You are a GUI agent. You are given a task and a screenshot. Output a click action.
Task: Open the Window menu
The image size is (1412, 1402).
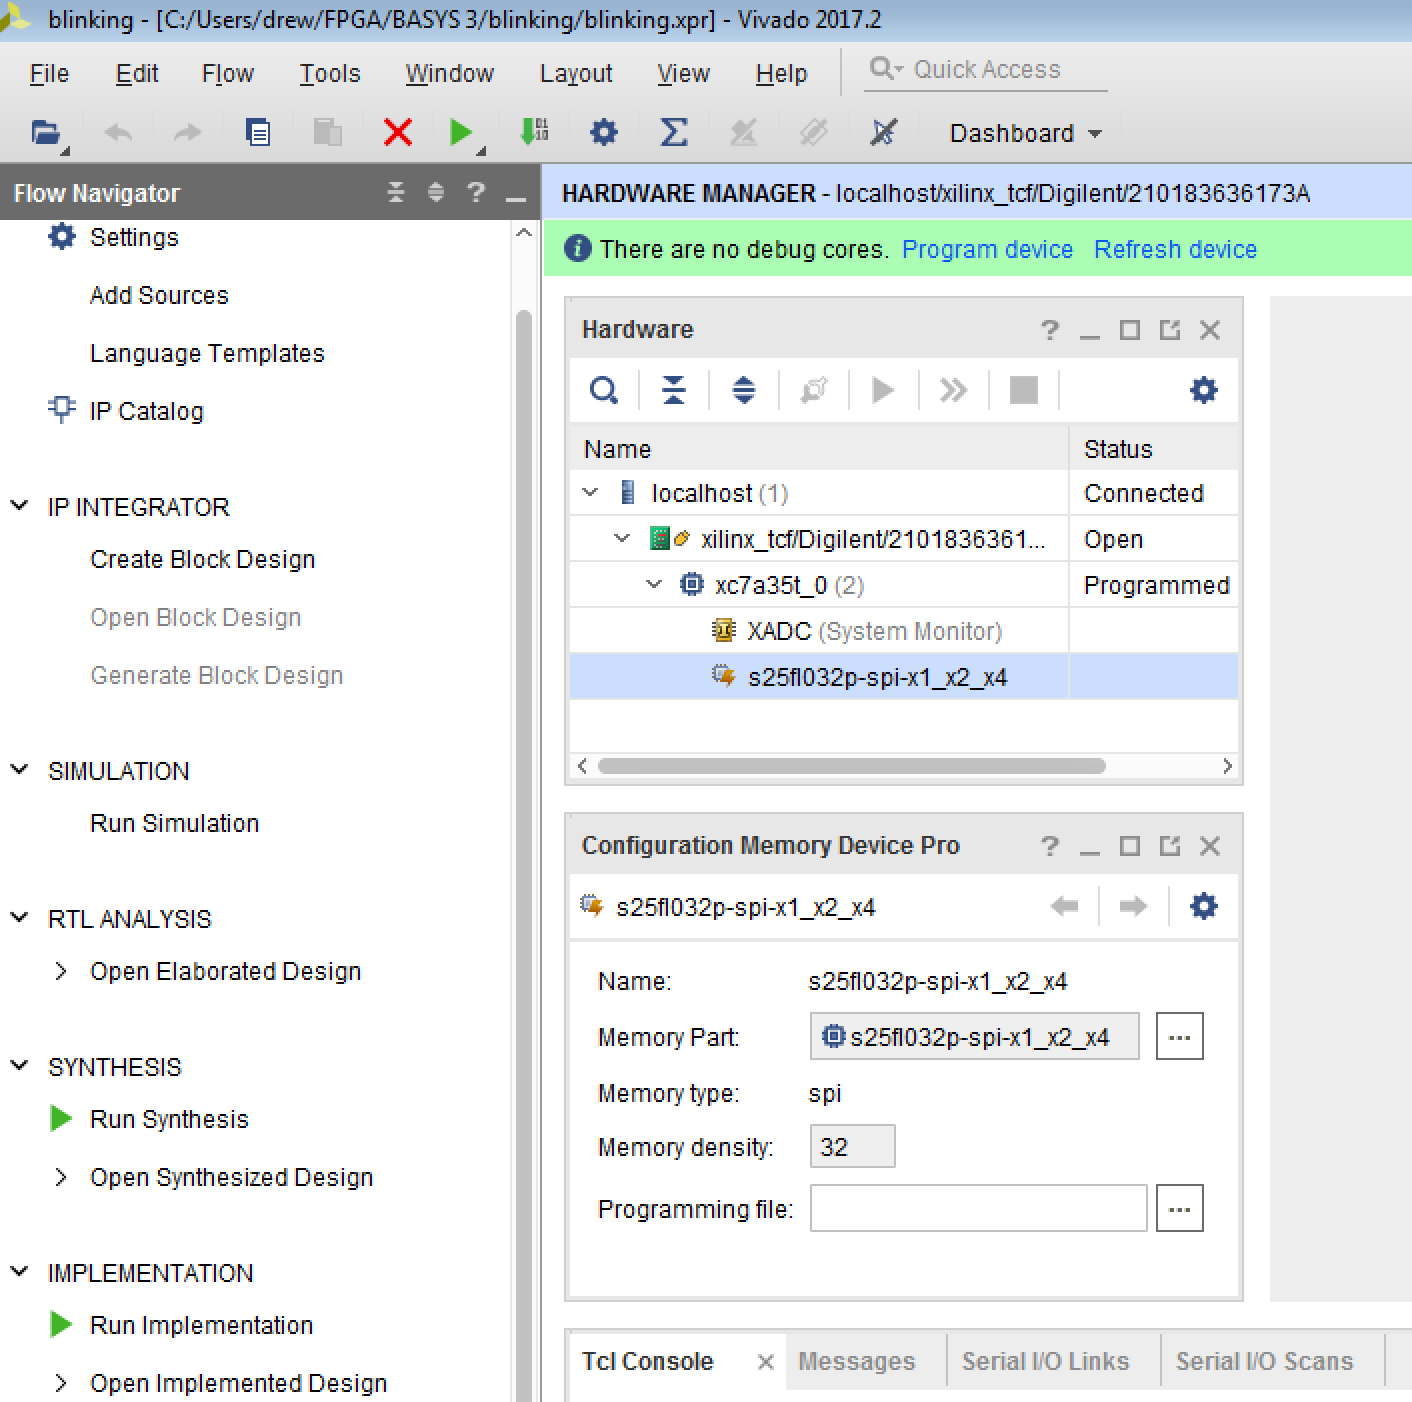click(x=449, y=73)
